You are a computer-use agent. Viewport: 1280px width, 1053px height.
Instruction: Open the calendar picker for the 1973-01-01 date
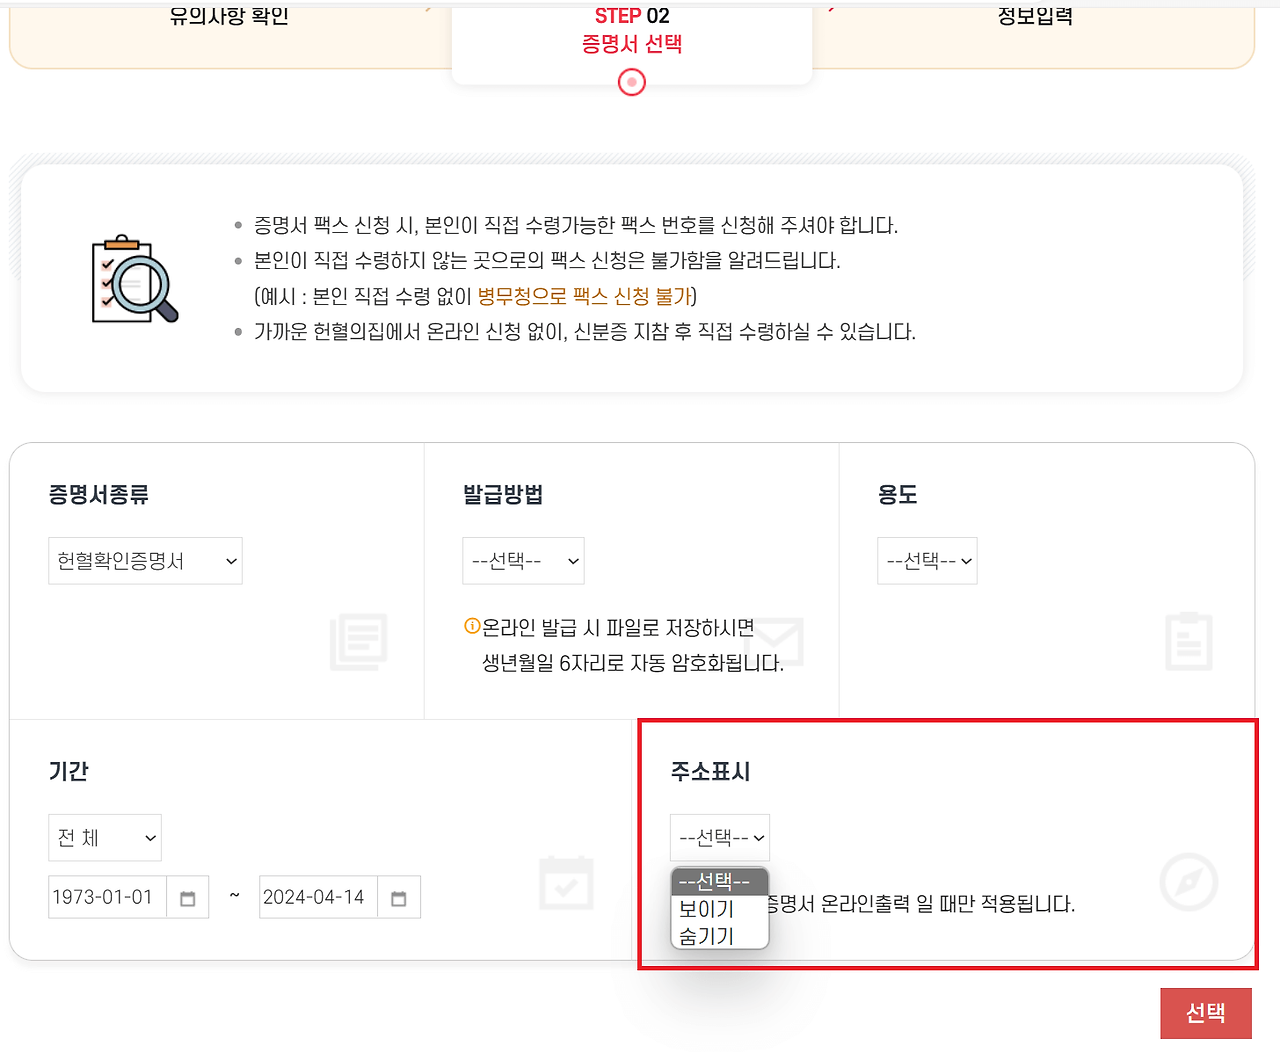[x=187, y=897]
